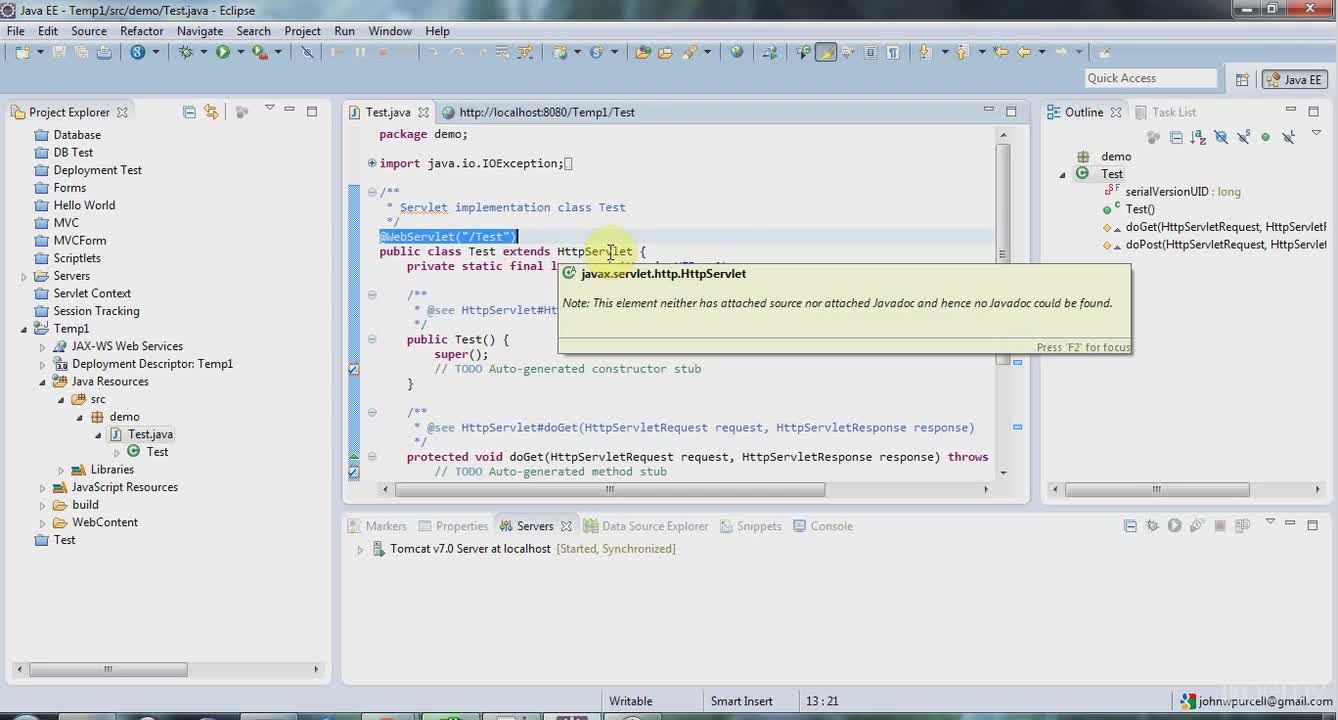The image size is (1338, 720).
Task: Toggle Hide Static Members in Outline
Action: click(x=1244, y=137)
